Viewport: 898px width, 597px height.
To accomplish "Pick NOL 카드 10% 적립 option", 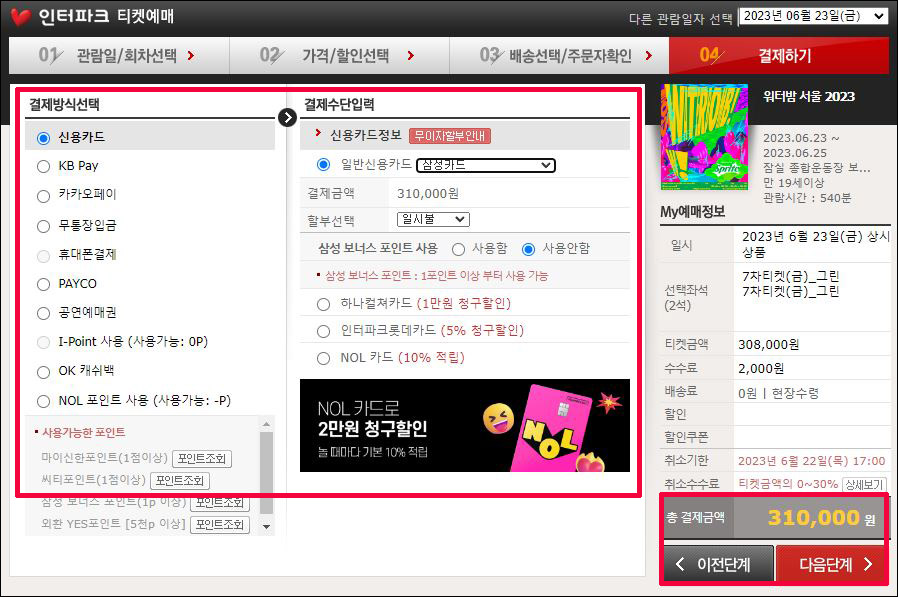I will click(x=324, y=358).
